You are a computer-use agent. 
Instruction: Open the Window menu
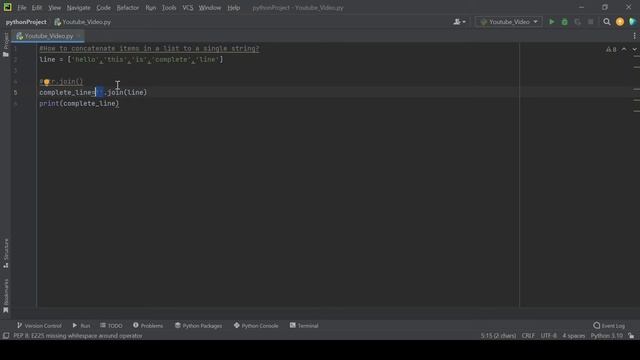coord(210,8)
